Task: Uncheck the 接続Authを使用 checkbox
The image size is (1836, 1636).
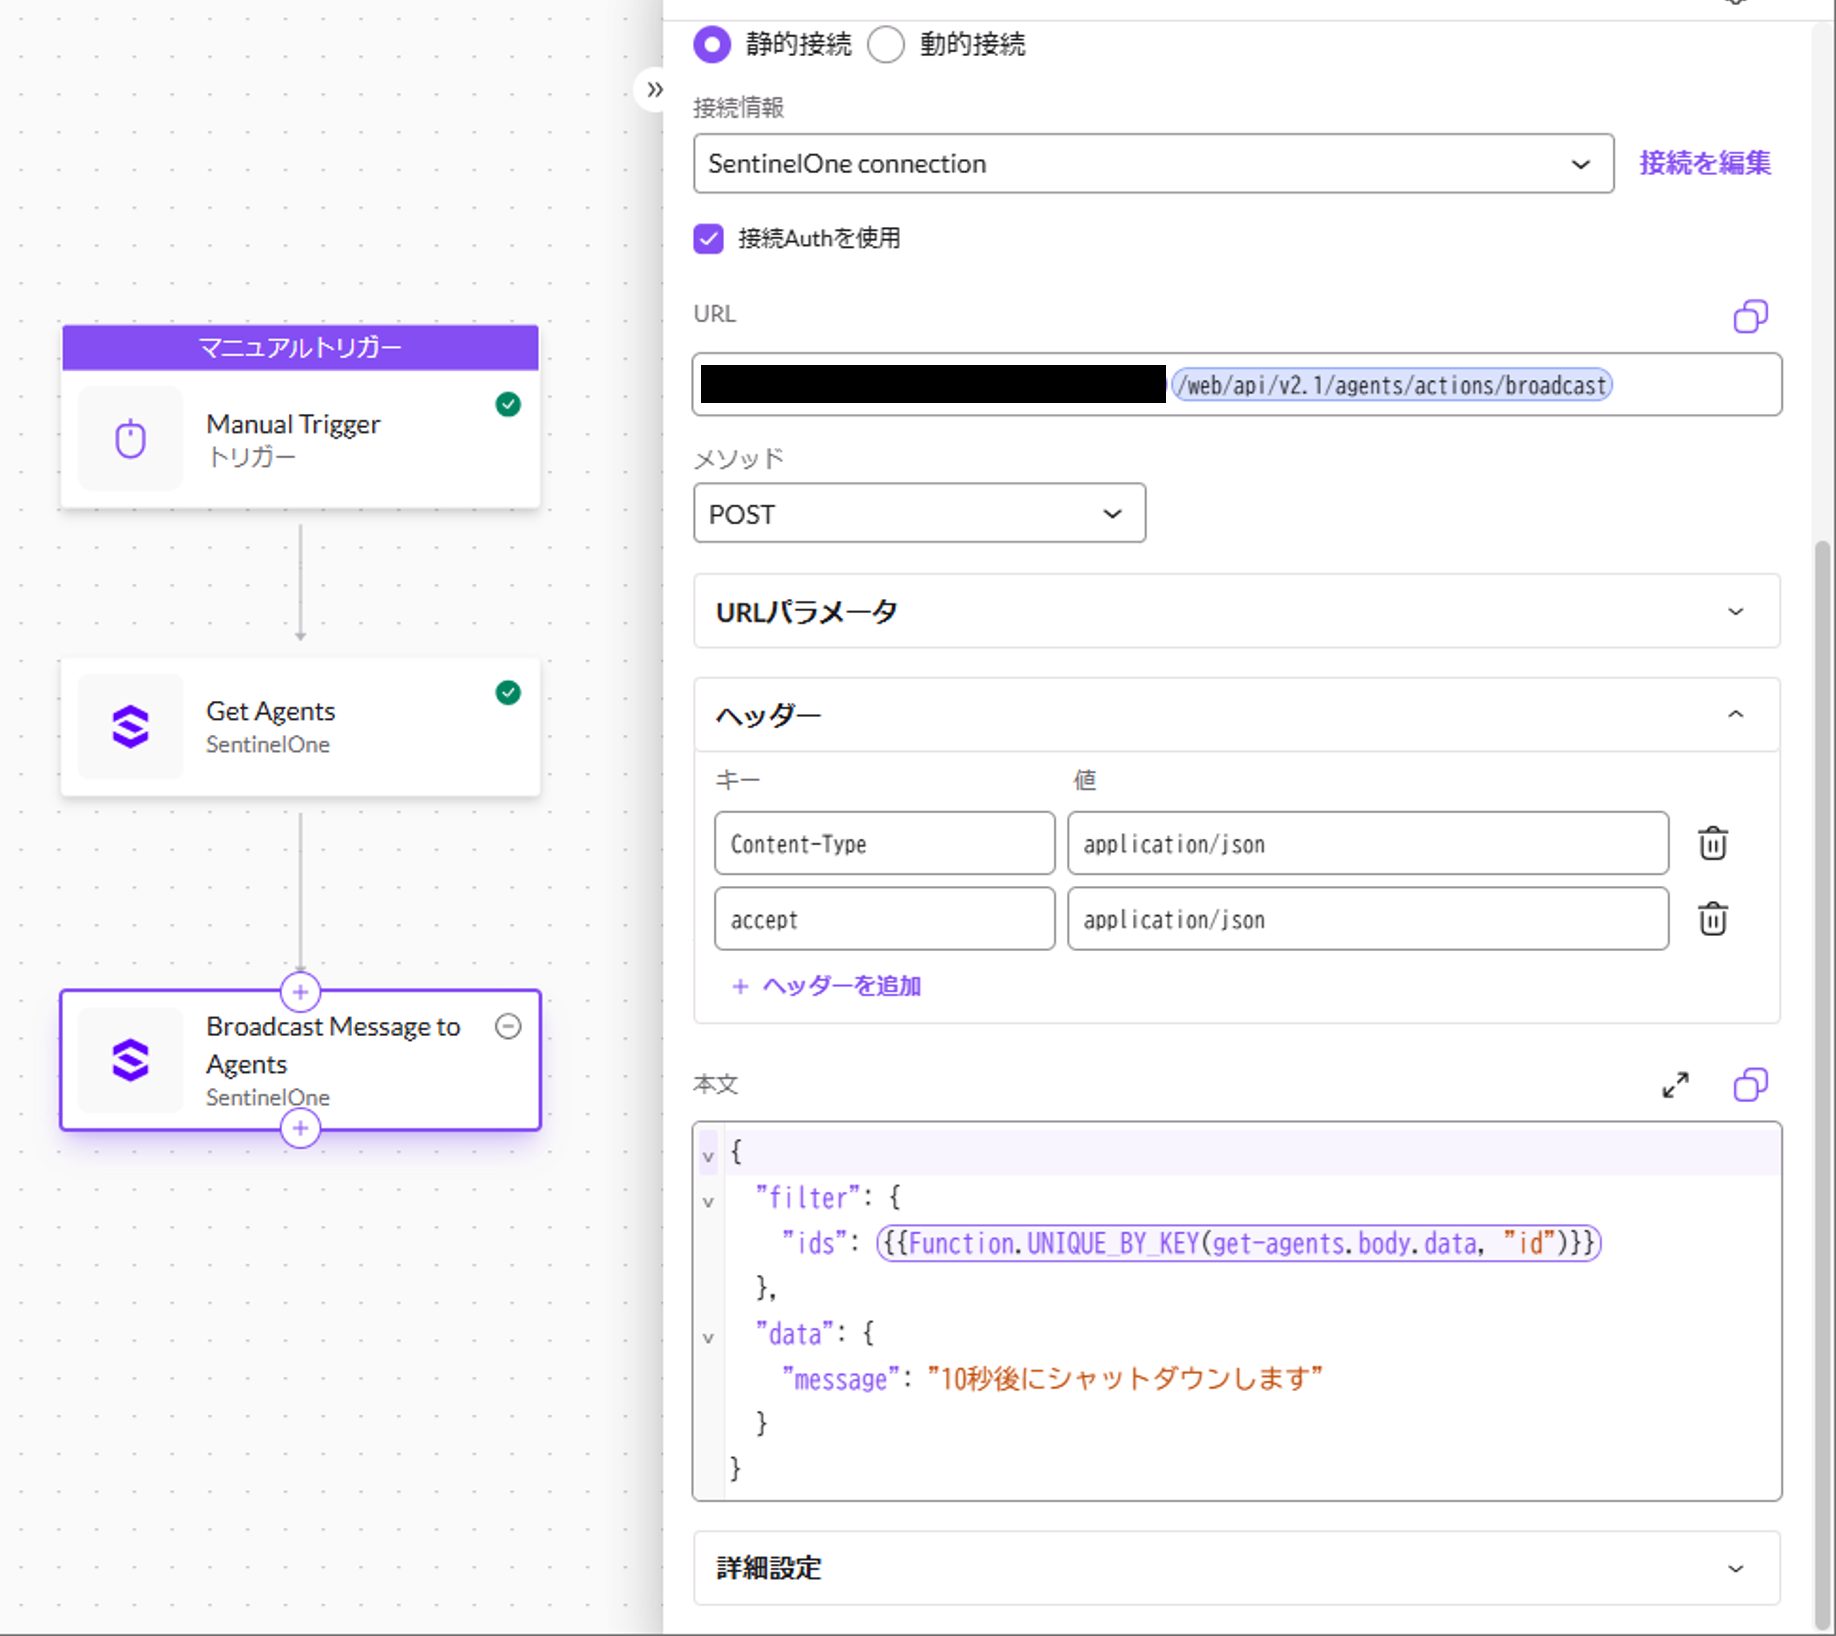Action: click(x=708, y=238)
